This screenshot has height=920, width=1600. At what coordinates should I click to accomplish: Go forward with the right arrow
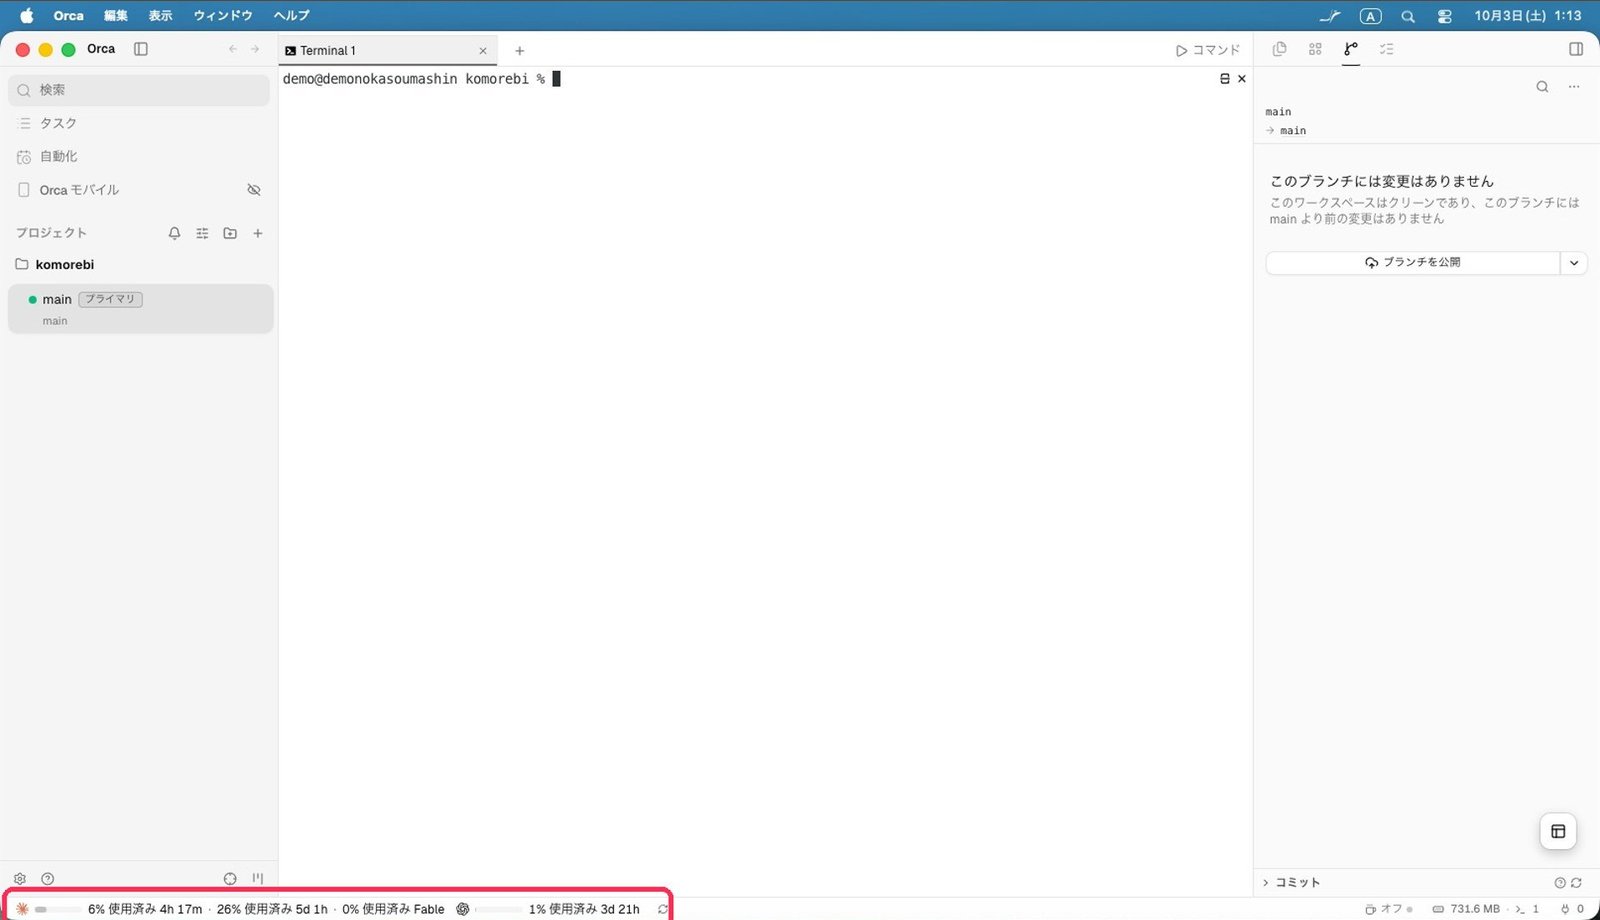255,49
